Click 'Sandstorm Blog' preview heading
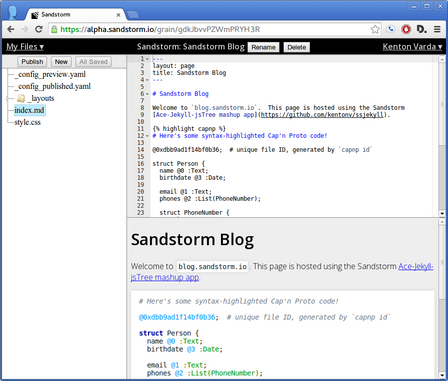The width and height of the screenshot is (448, 381). 192,240
